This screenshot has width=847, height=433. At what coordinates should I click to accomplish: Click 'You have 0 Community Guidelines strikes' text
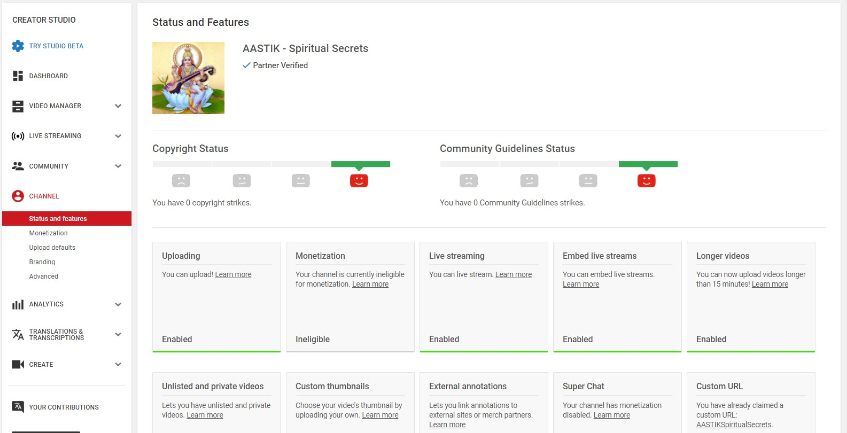[512, 204]
